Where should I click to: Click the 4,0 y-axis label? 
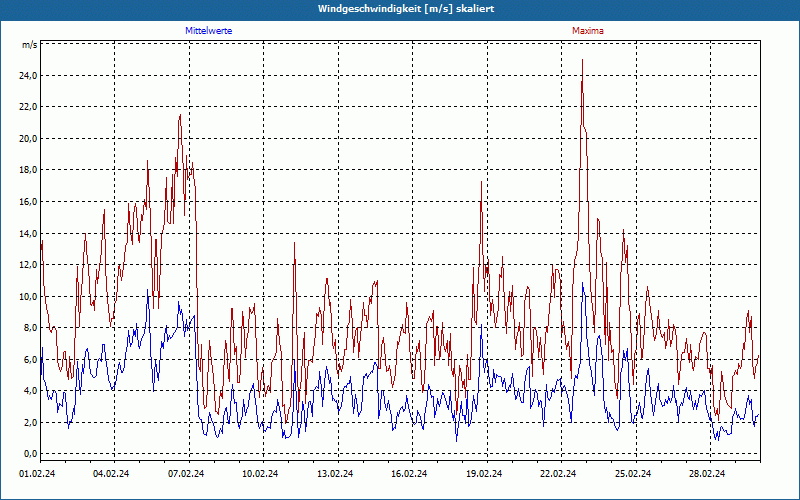(x=31, y=391)
